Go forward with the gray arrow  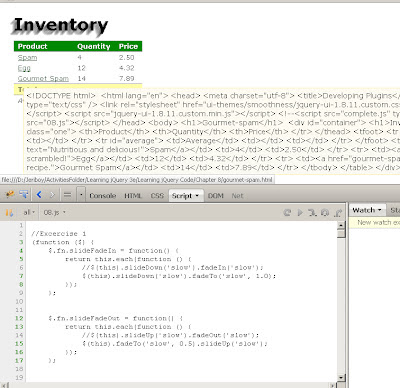(x=52, y=195)
